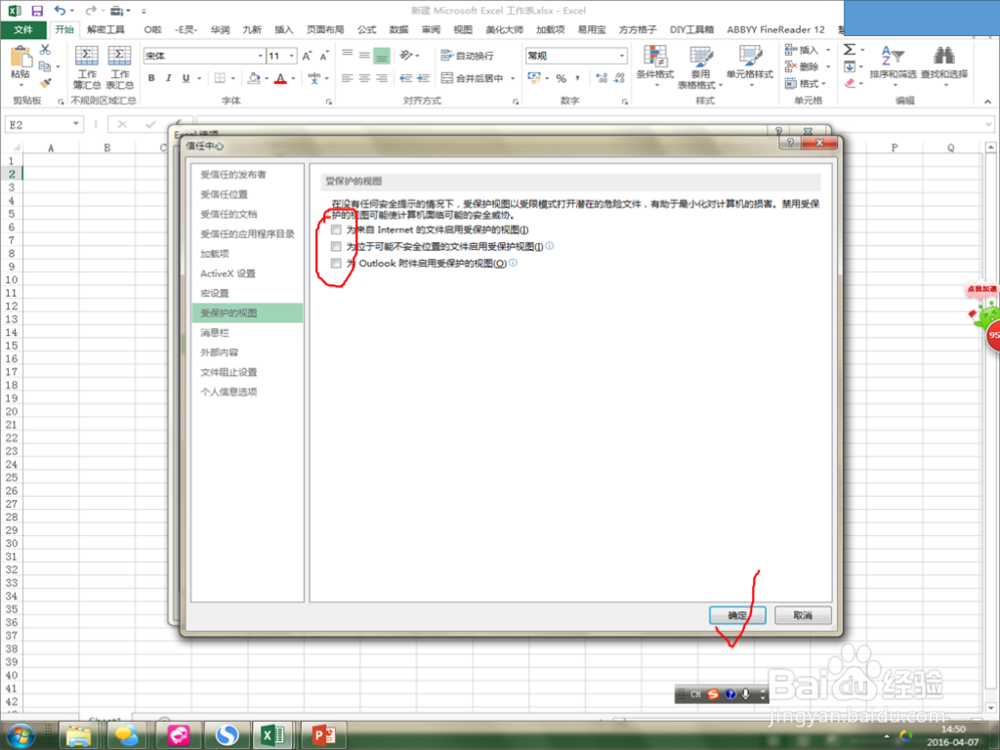Check protected view for unsafe locations checkbox

coord(336,246)
